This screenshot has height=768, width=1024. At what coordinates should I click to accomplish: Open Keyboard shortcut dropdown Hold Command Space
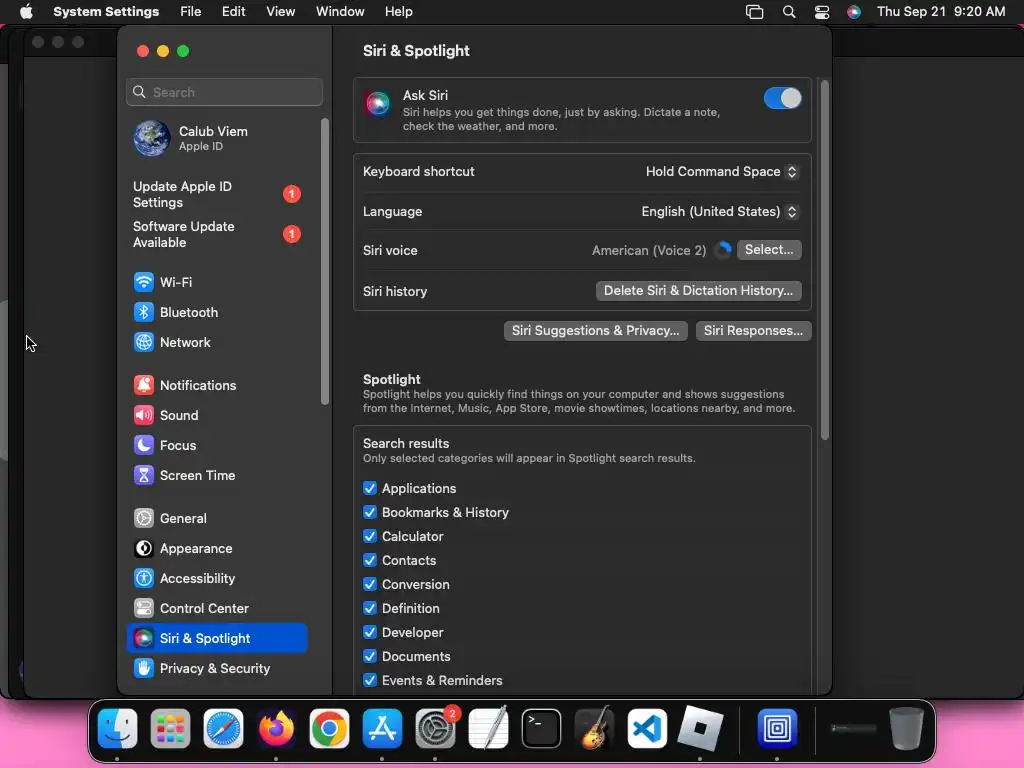pyautogui.click(x=722, y=172)
